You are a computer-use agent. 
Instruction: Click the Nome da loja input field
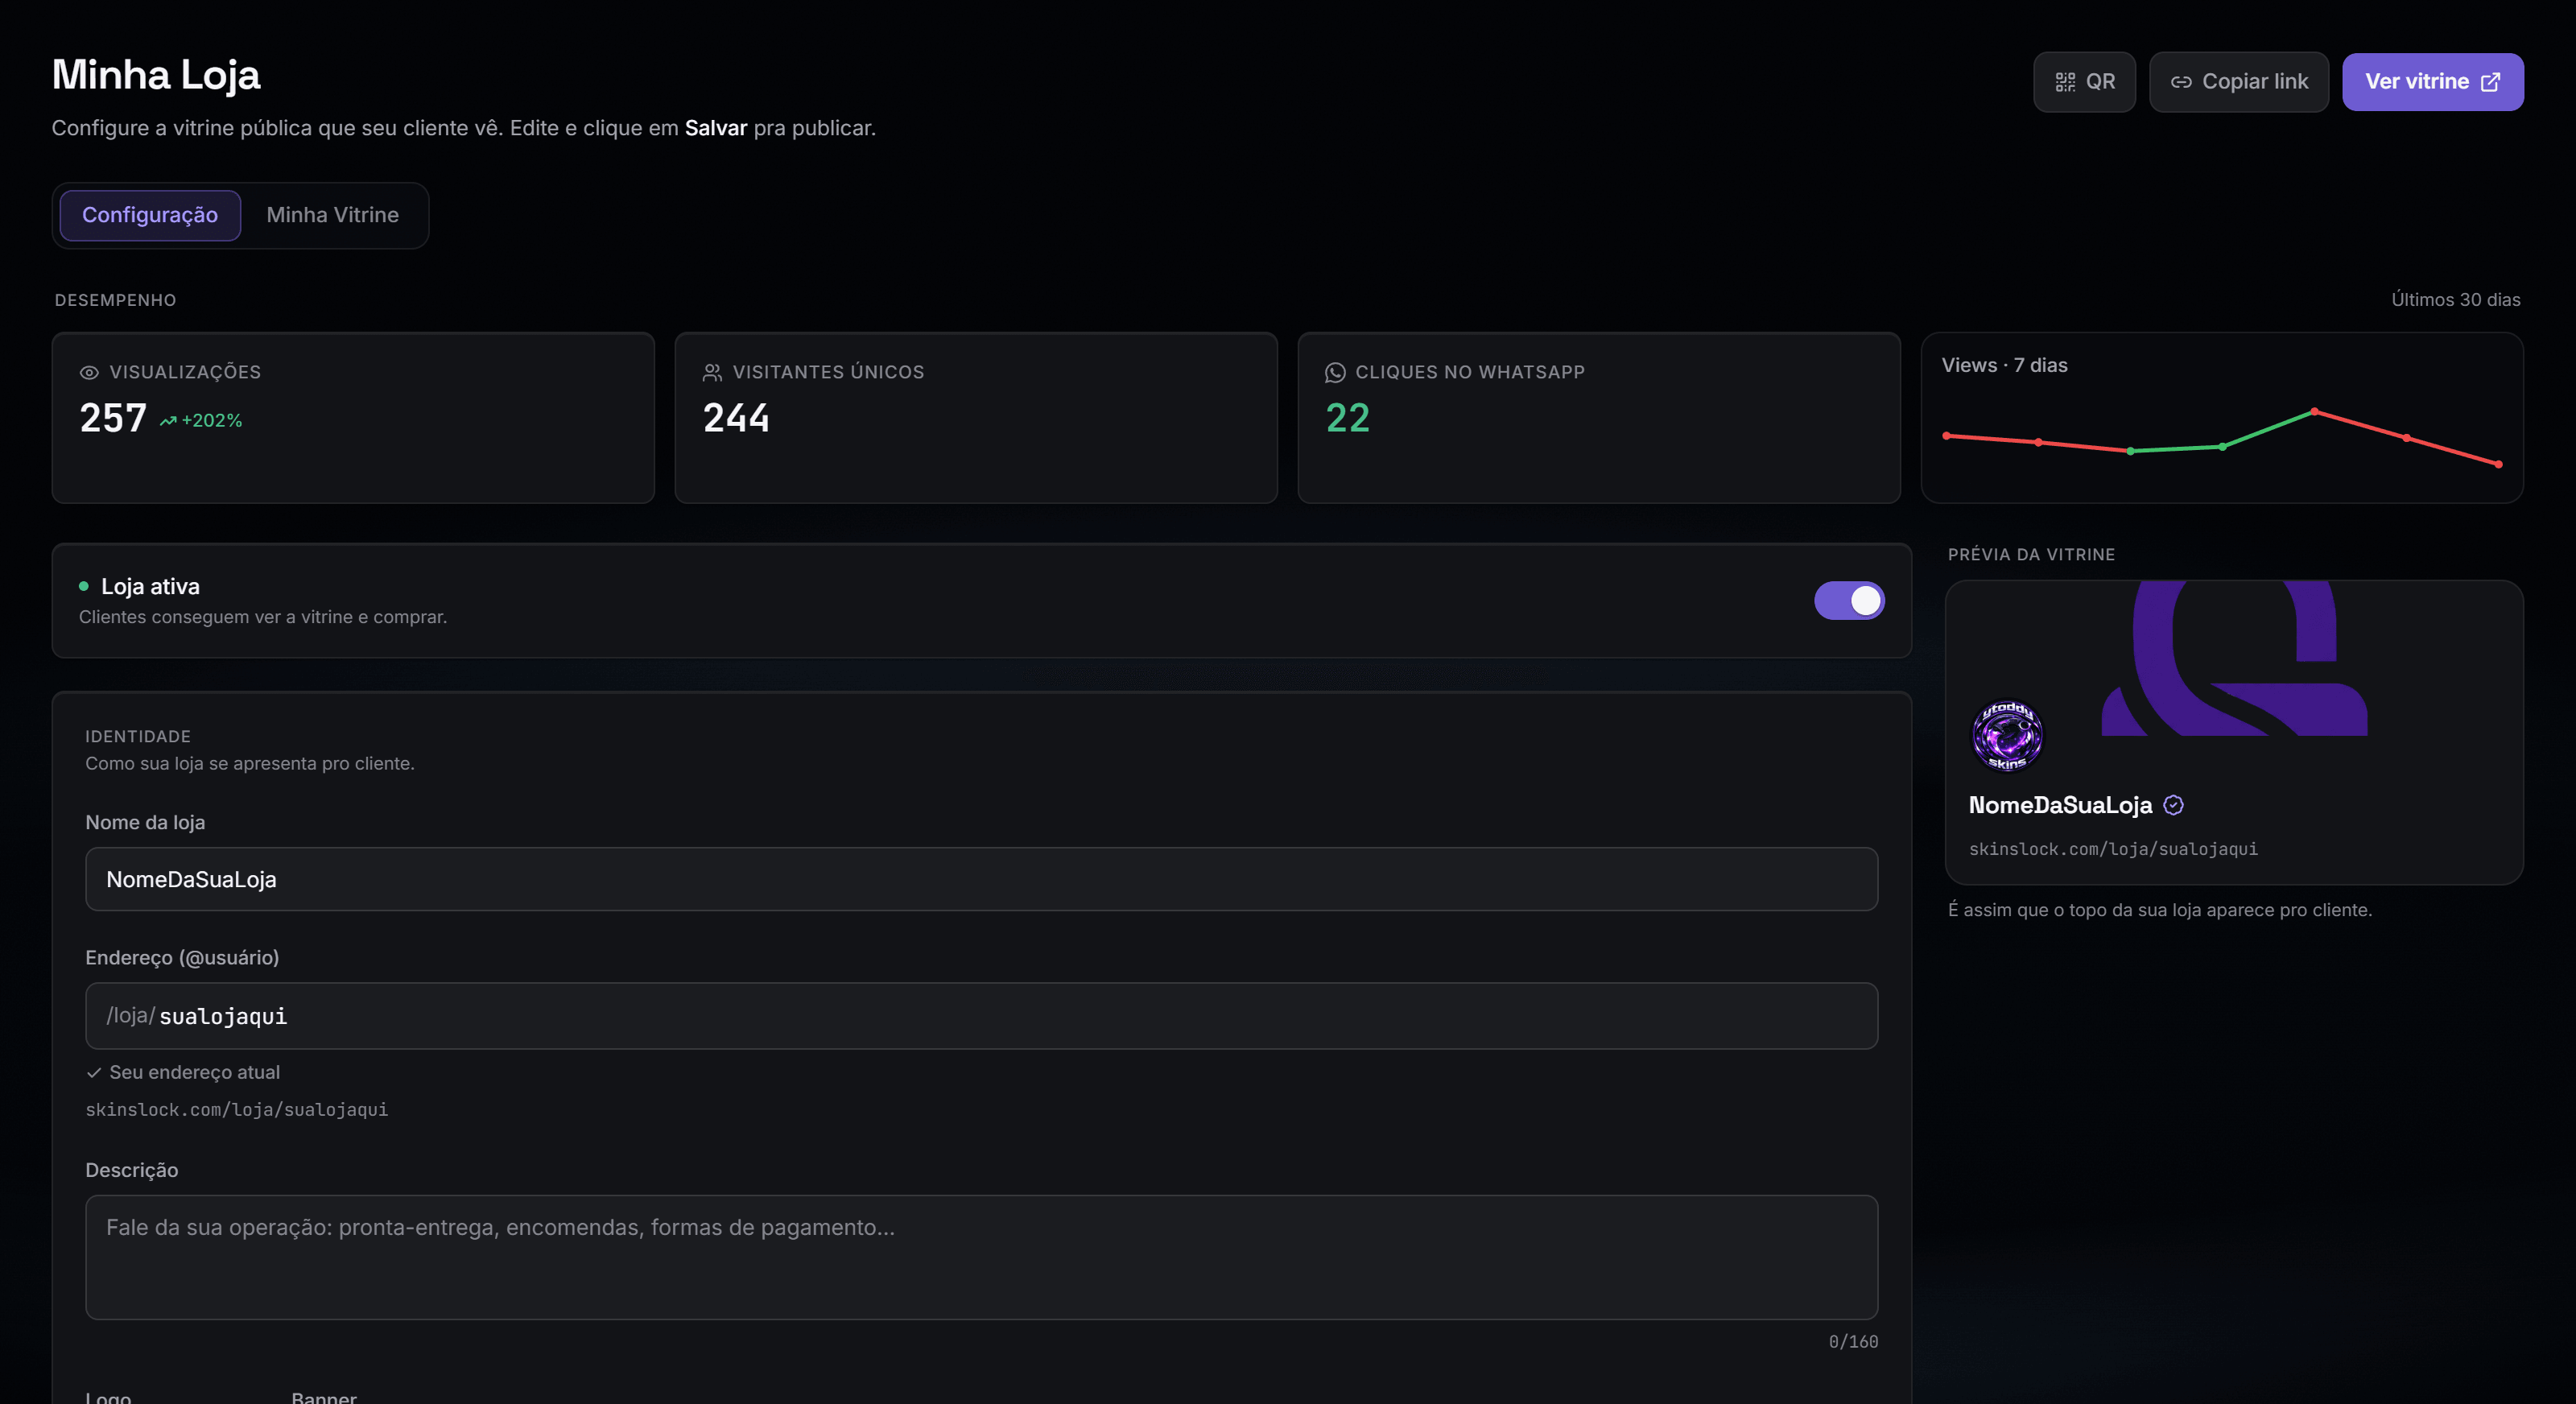tap(981, 879)
